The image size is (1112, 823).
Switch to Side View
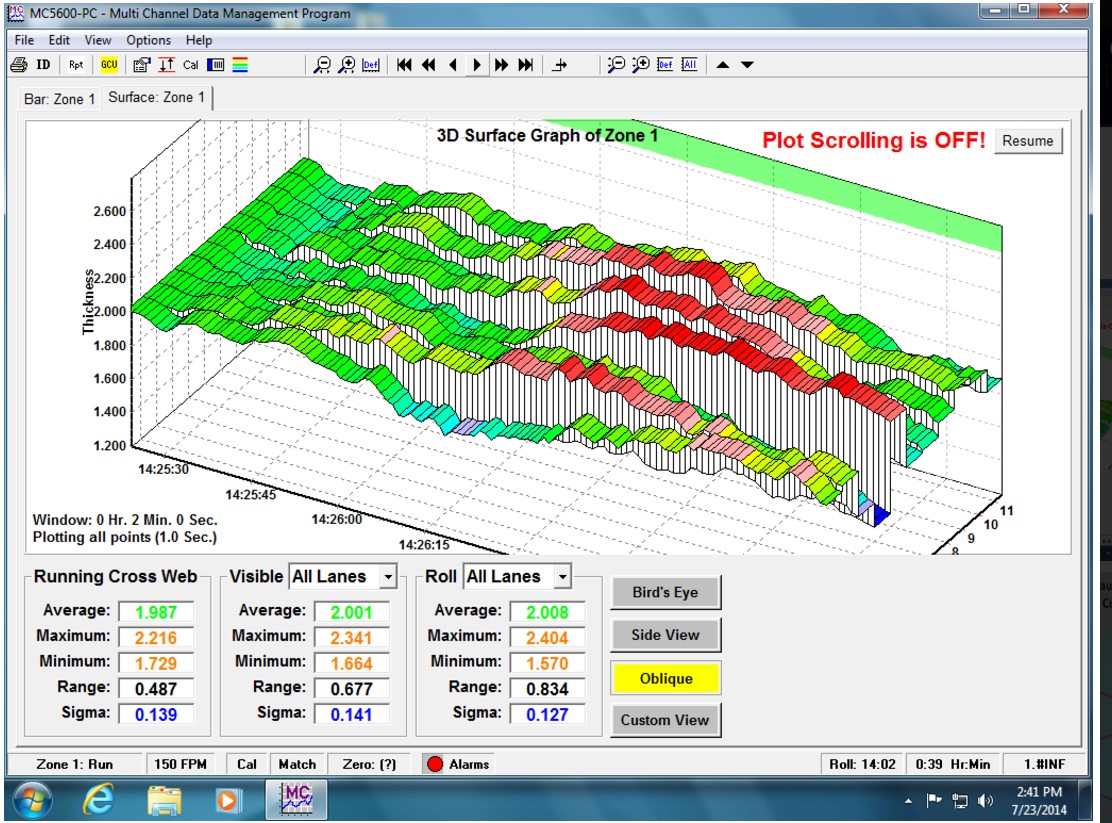665,635
